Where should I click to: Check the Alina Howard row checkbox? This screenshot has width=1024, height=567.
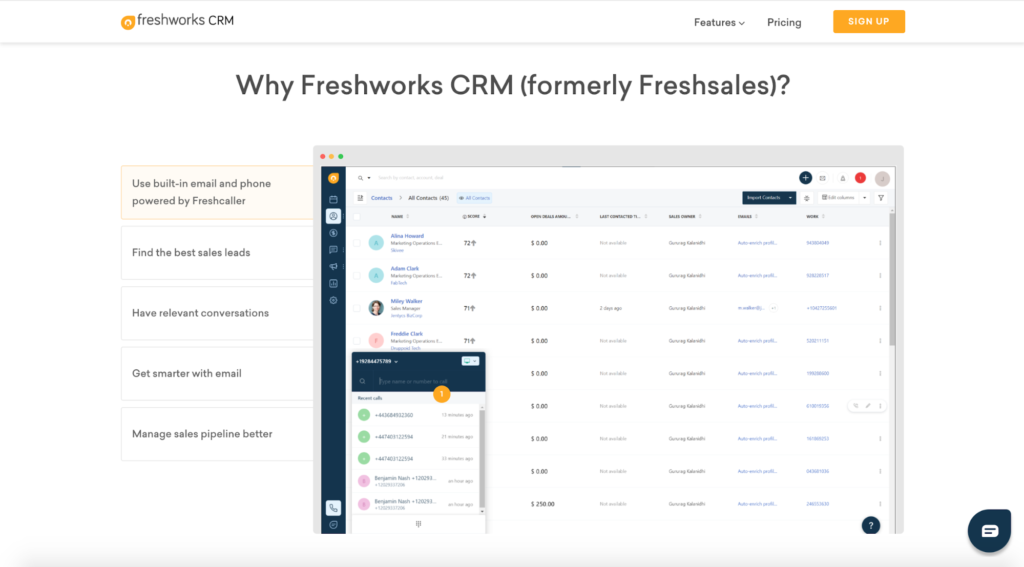(357, 243)
